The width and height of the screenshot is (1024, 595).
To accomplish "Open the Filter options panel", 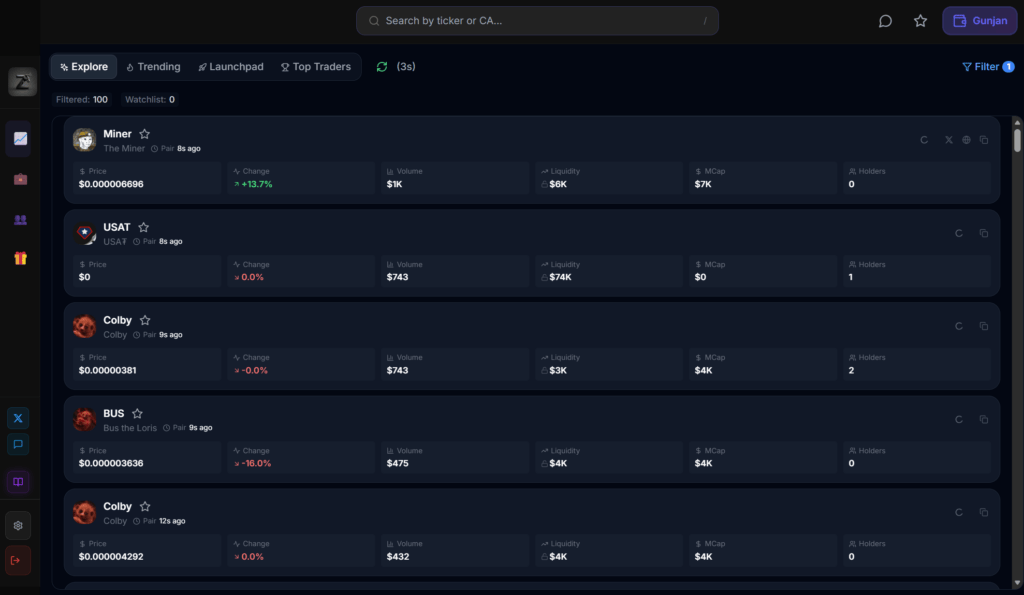I will coord(987,67).
